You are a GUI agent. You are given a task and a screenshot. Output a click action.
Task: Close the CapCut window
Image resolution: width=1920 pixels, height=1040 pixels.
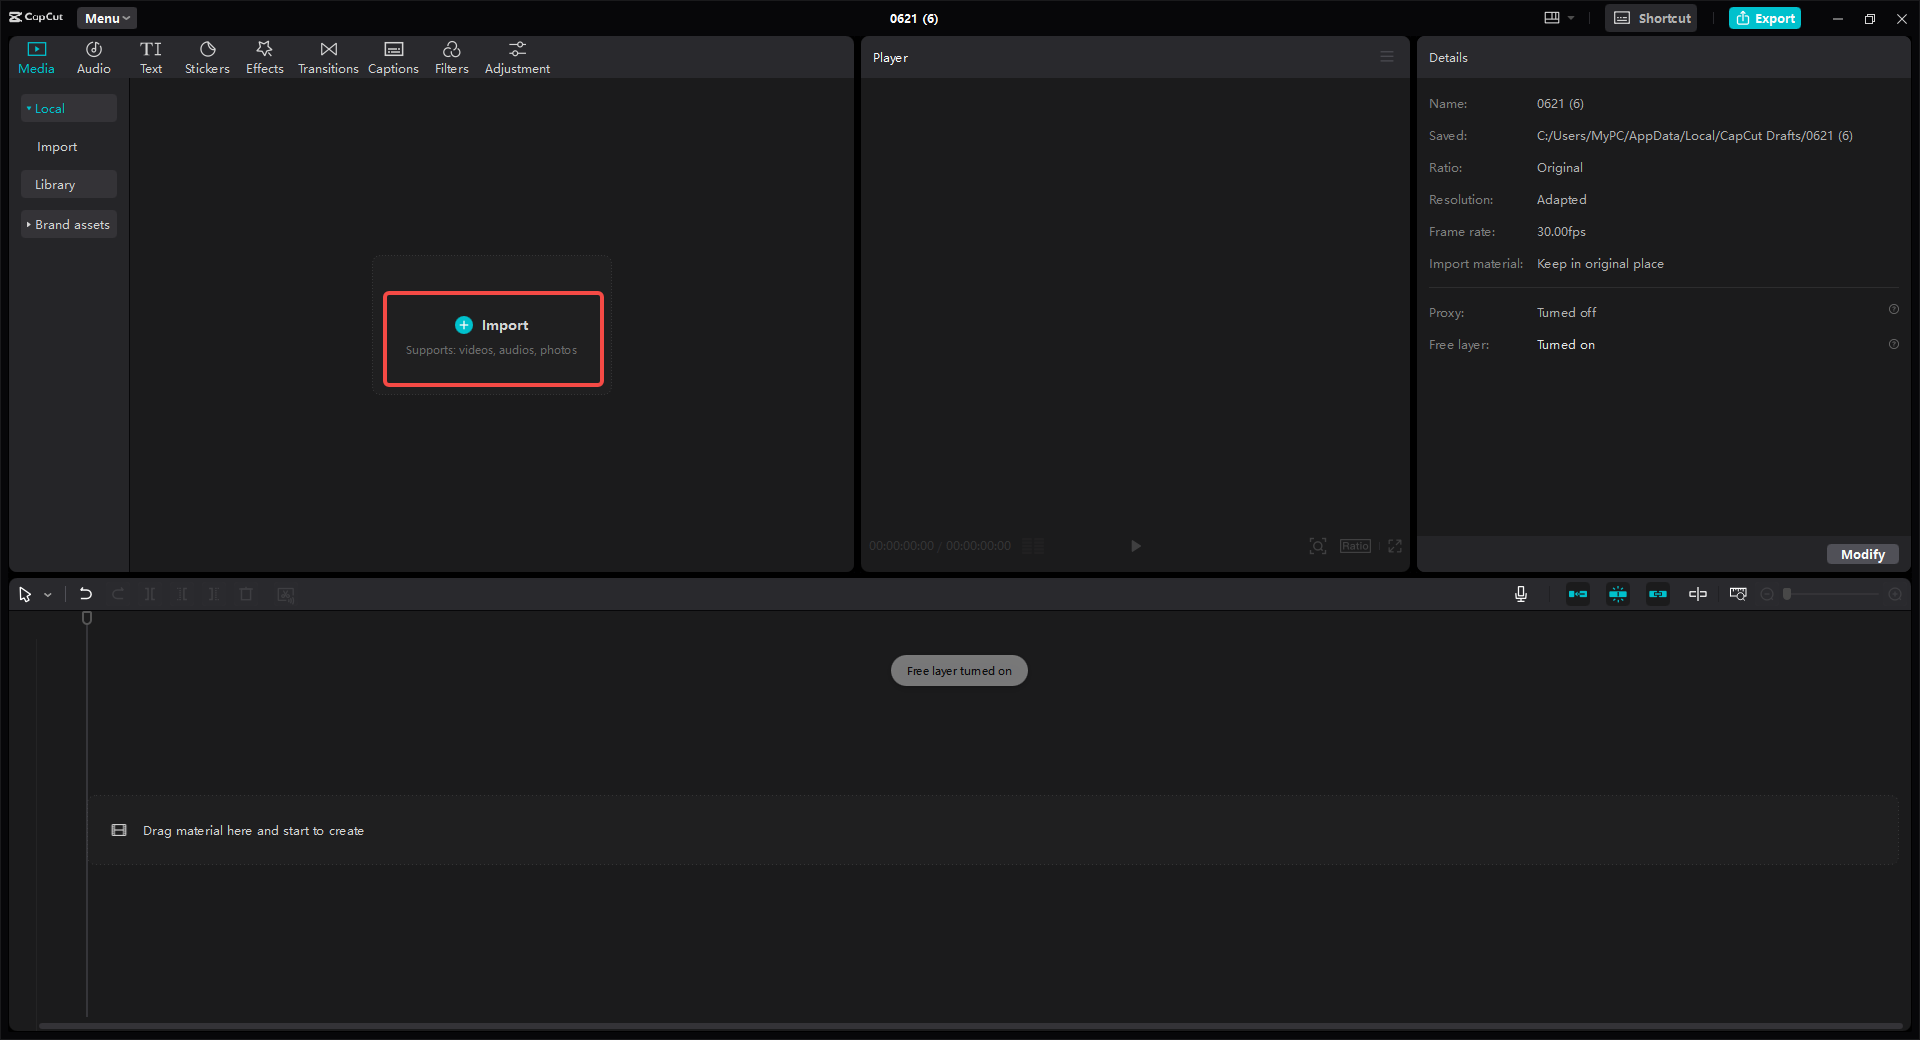1902,18
